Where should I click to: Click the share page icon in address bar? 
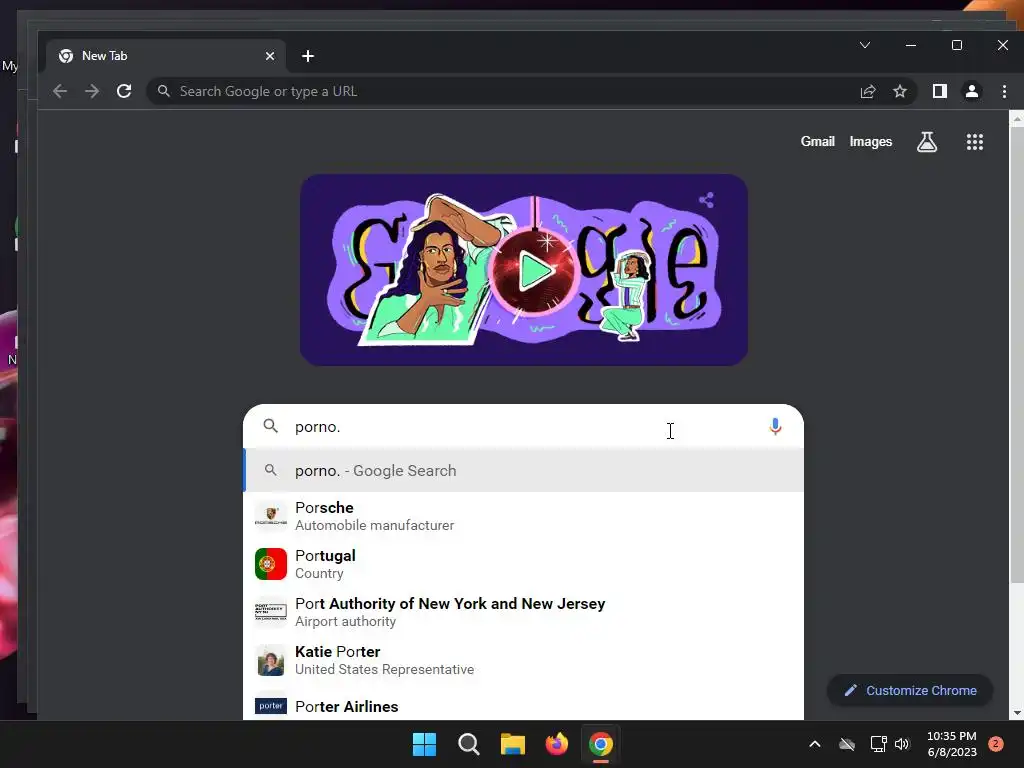[868, 91]
